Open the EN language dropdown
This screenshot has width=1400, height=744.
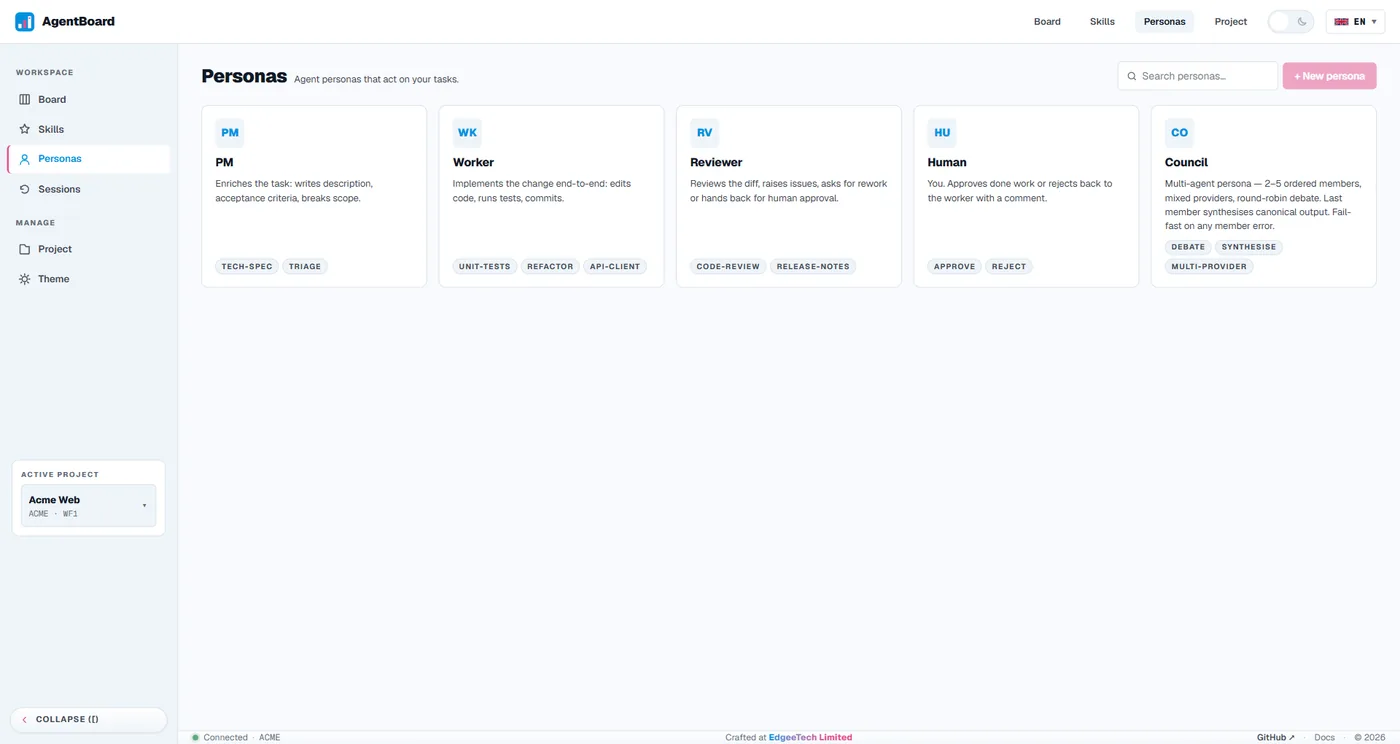[x=1355, y=21]
